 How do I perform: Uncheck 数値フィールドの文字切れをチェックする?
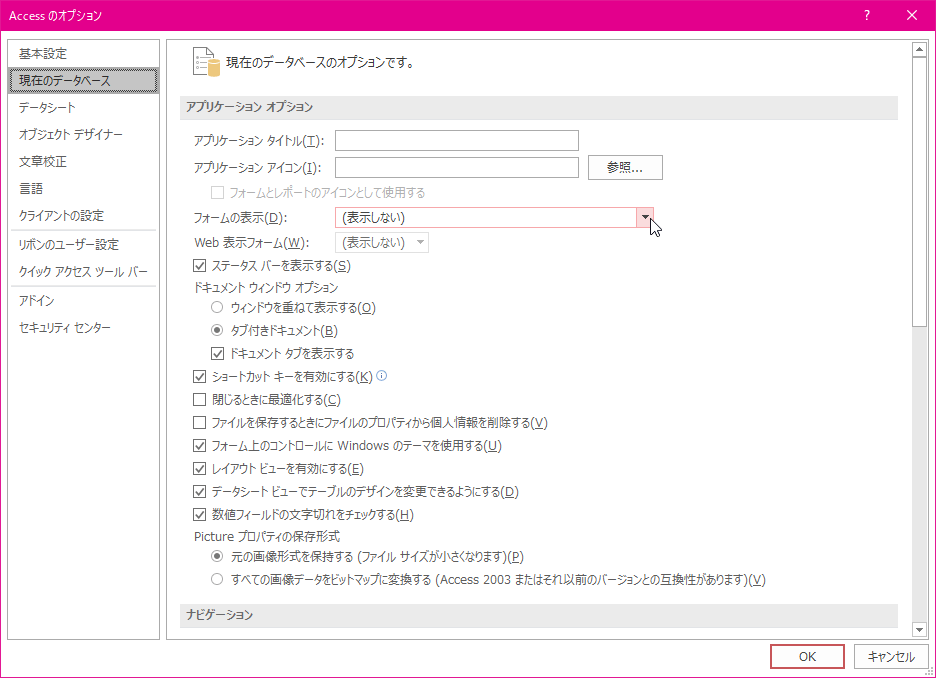pos(199,514)
